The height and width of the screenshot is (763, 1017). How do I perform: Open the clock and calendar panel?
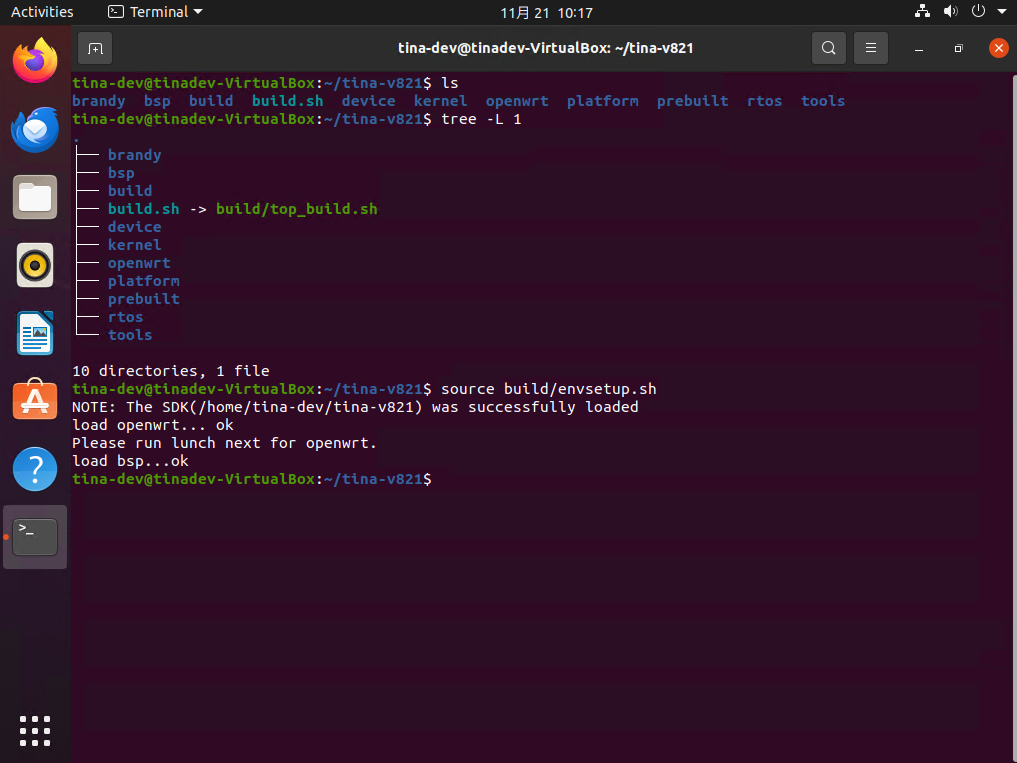546,12
